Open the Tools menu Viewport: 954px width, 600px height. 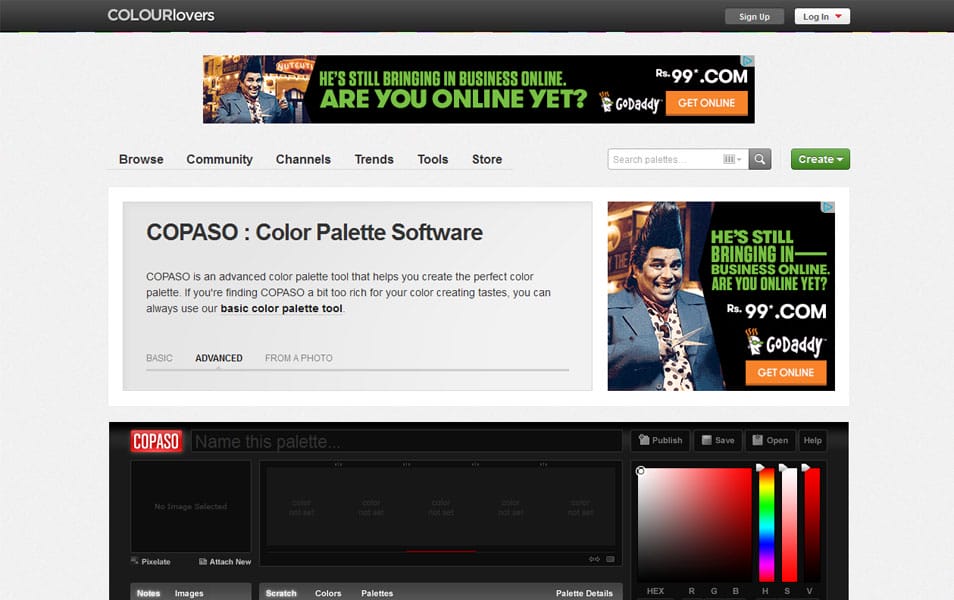click(x=433, y=159)
